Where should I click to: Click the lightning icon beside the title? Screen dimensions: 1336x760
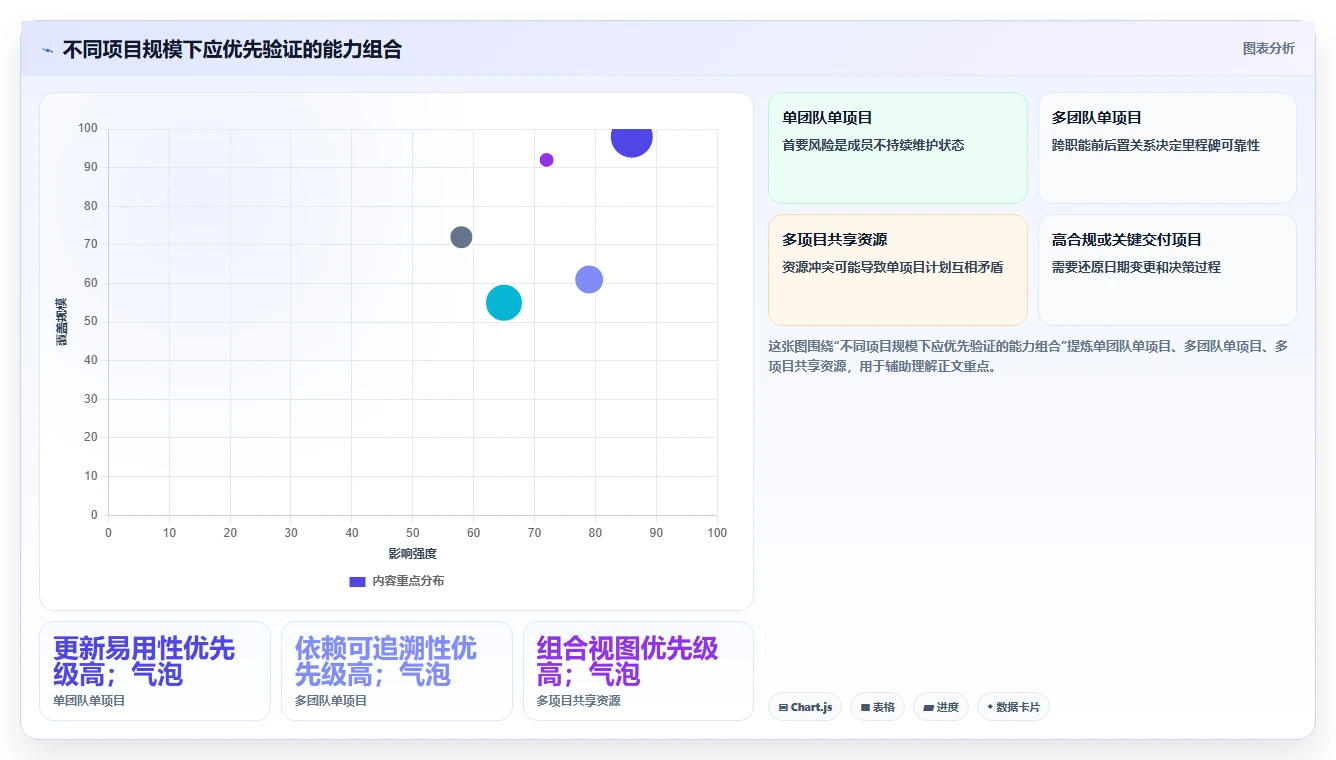47,50
